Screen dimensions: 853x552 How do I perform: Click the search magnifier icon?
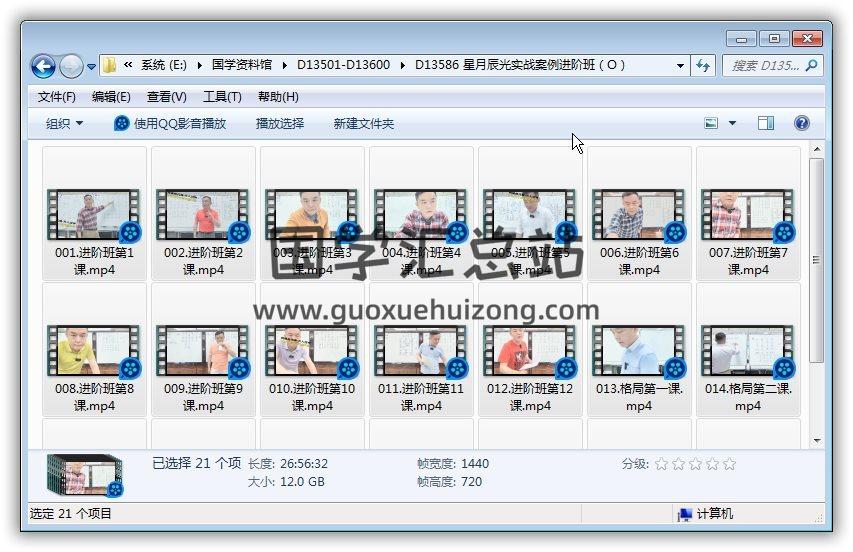point(811,65)
